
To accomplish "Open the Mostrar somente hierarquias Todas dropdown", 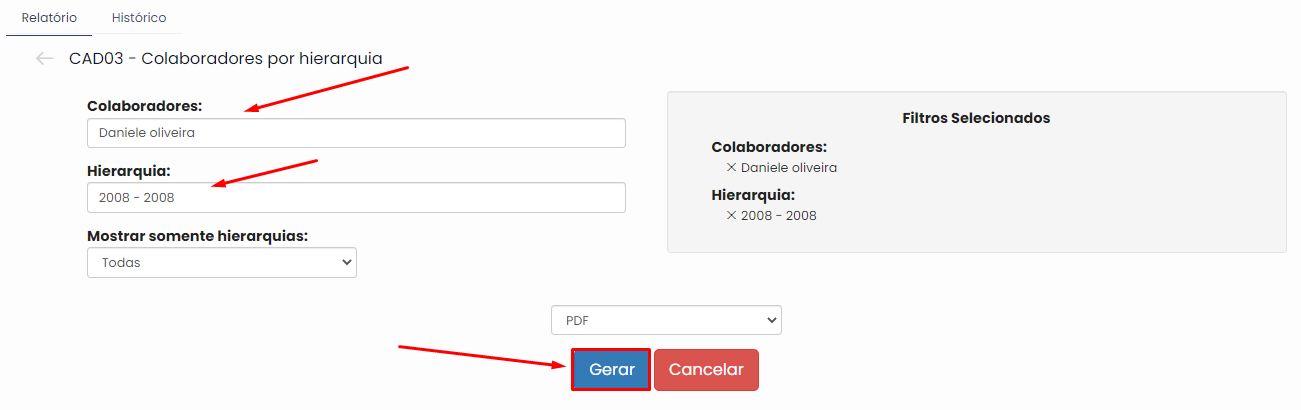I will click(222, 262).
